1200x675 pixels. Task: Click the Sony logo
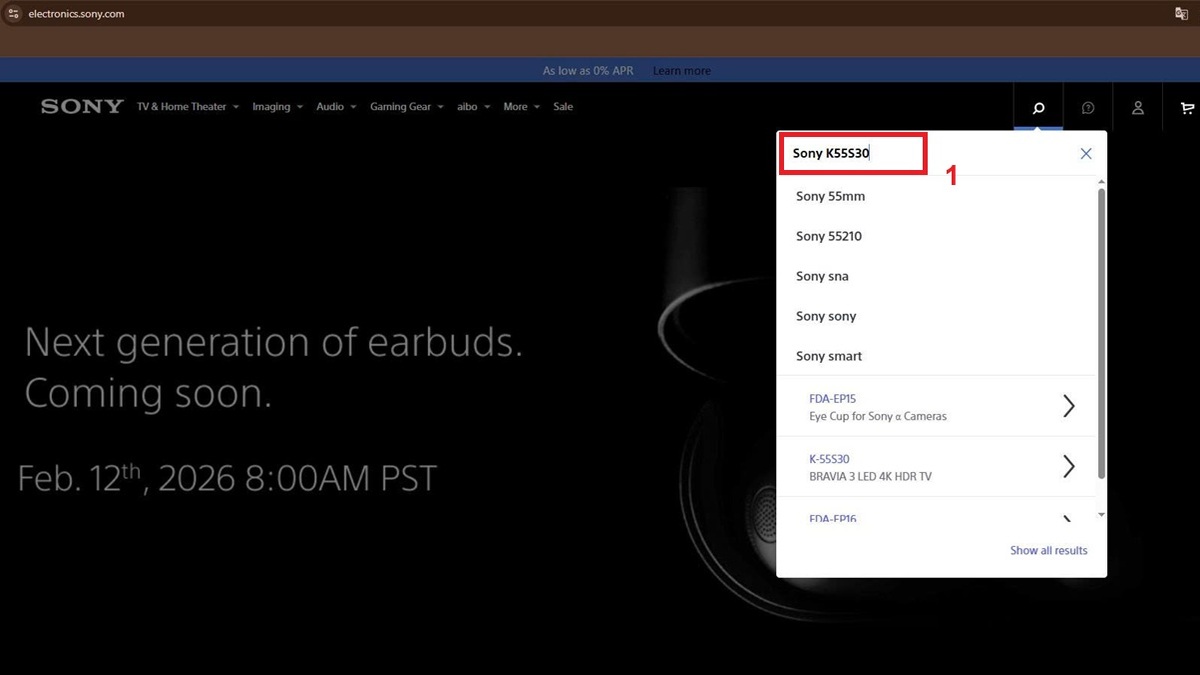tap(82, 107)
